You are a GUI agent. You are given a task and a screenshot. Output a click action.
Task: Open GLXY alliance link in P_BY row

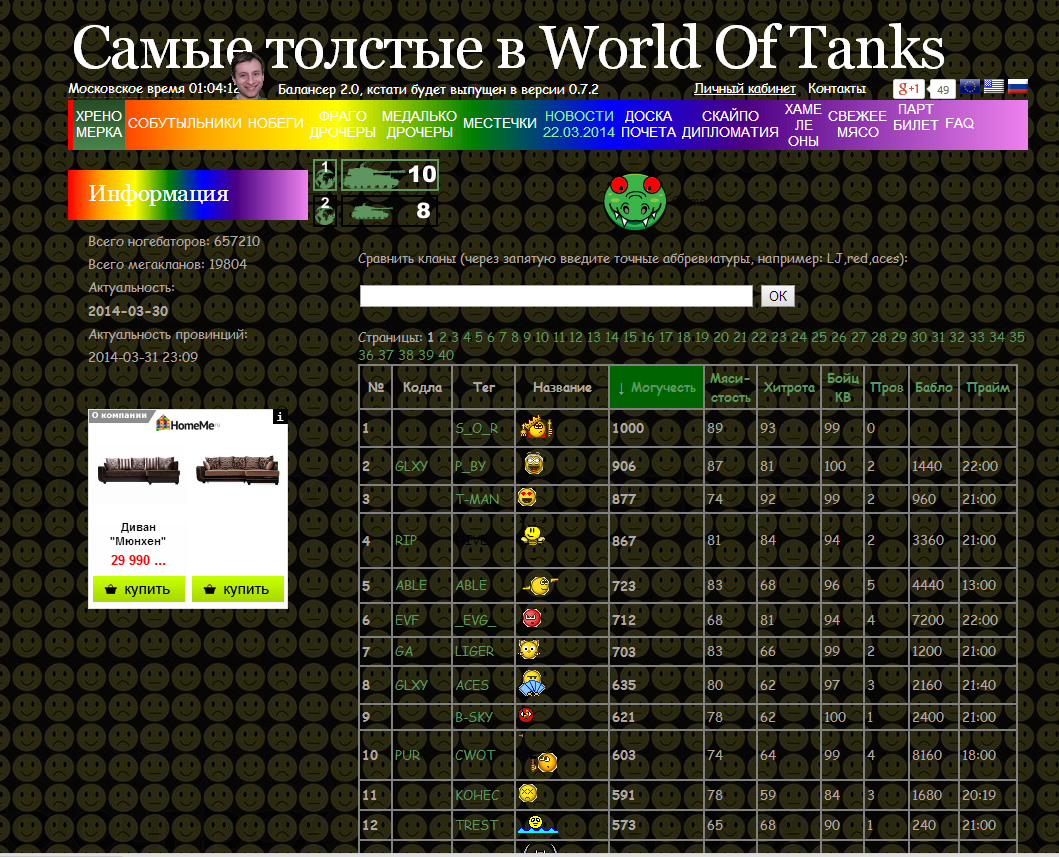point(411,466)
